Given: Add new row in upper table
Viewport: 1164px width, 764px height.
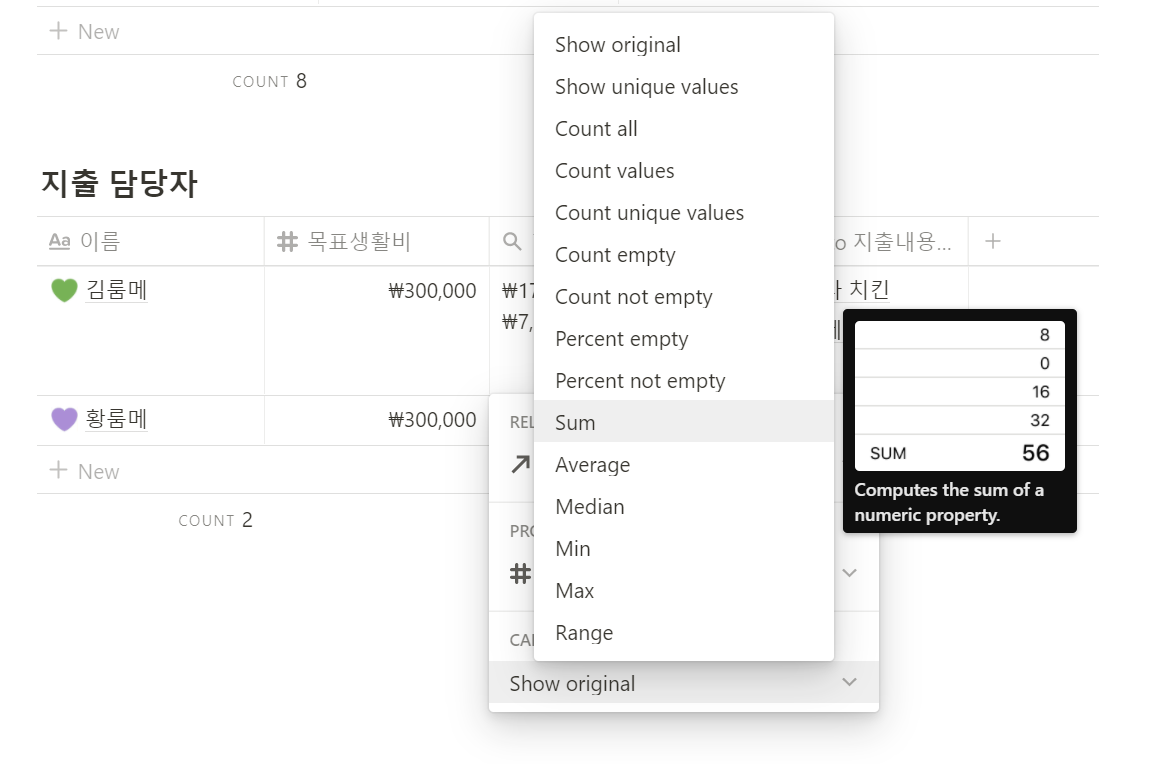Looking at the screenshot, I should tap(84, 31).
